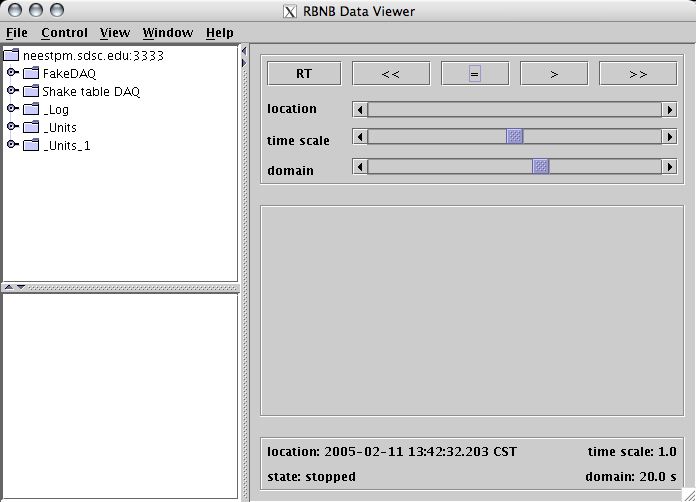The height and width of the screenshot is (502, 696).
Task: Select the _Units_1 folder icon
Action: click(31, 145)
